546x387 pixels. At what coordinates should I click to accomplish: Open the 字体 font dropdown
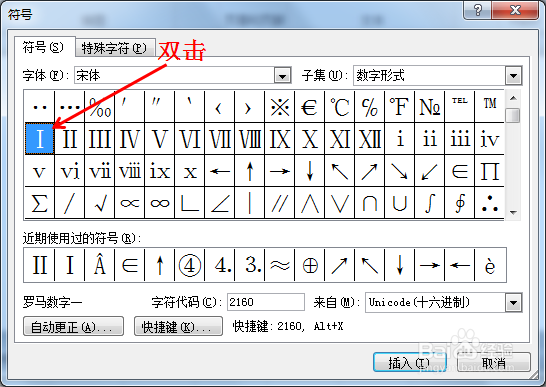pos(282,75)
